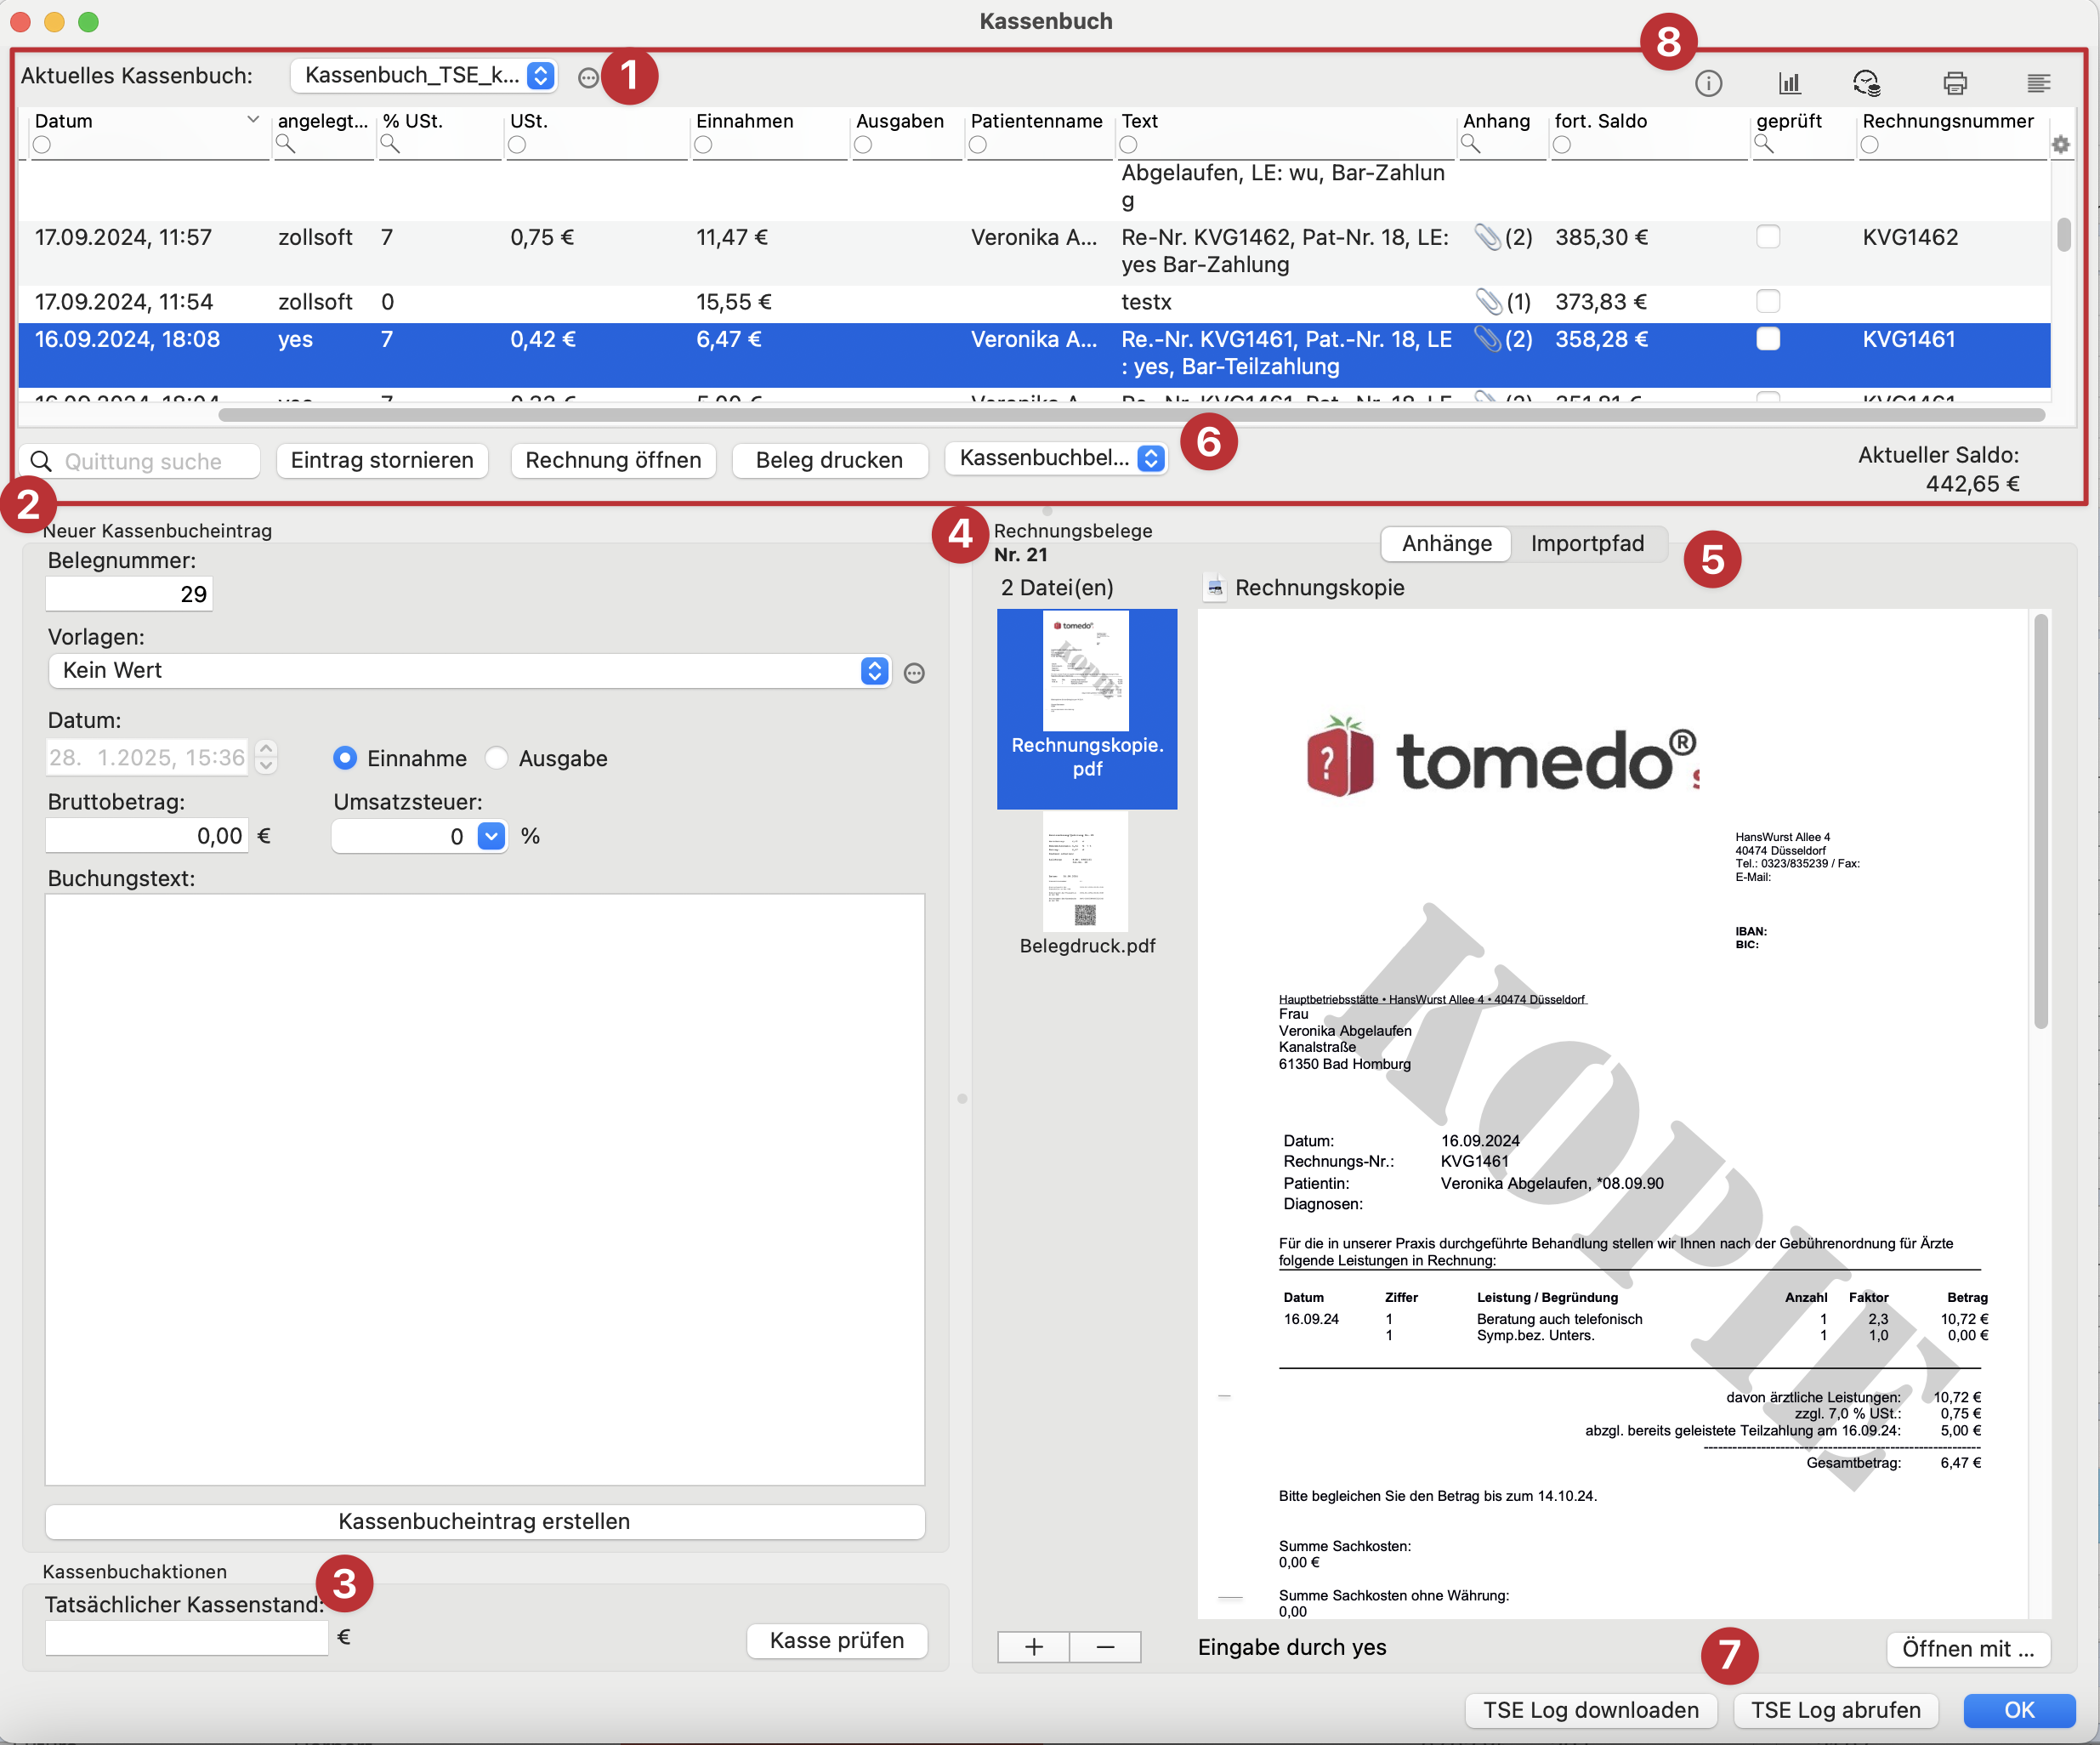Click search magnifier under % USt. column

coord(390,145)
